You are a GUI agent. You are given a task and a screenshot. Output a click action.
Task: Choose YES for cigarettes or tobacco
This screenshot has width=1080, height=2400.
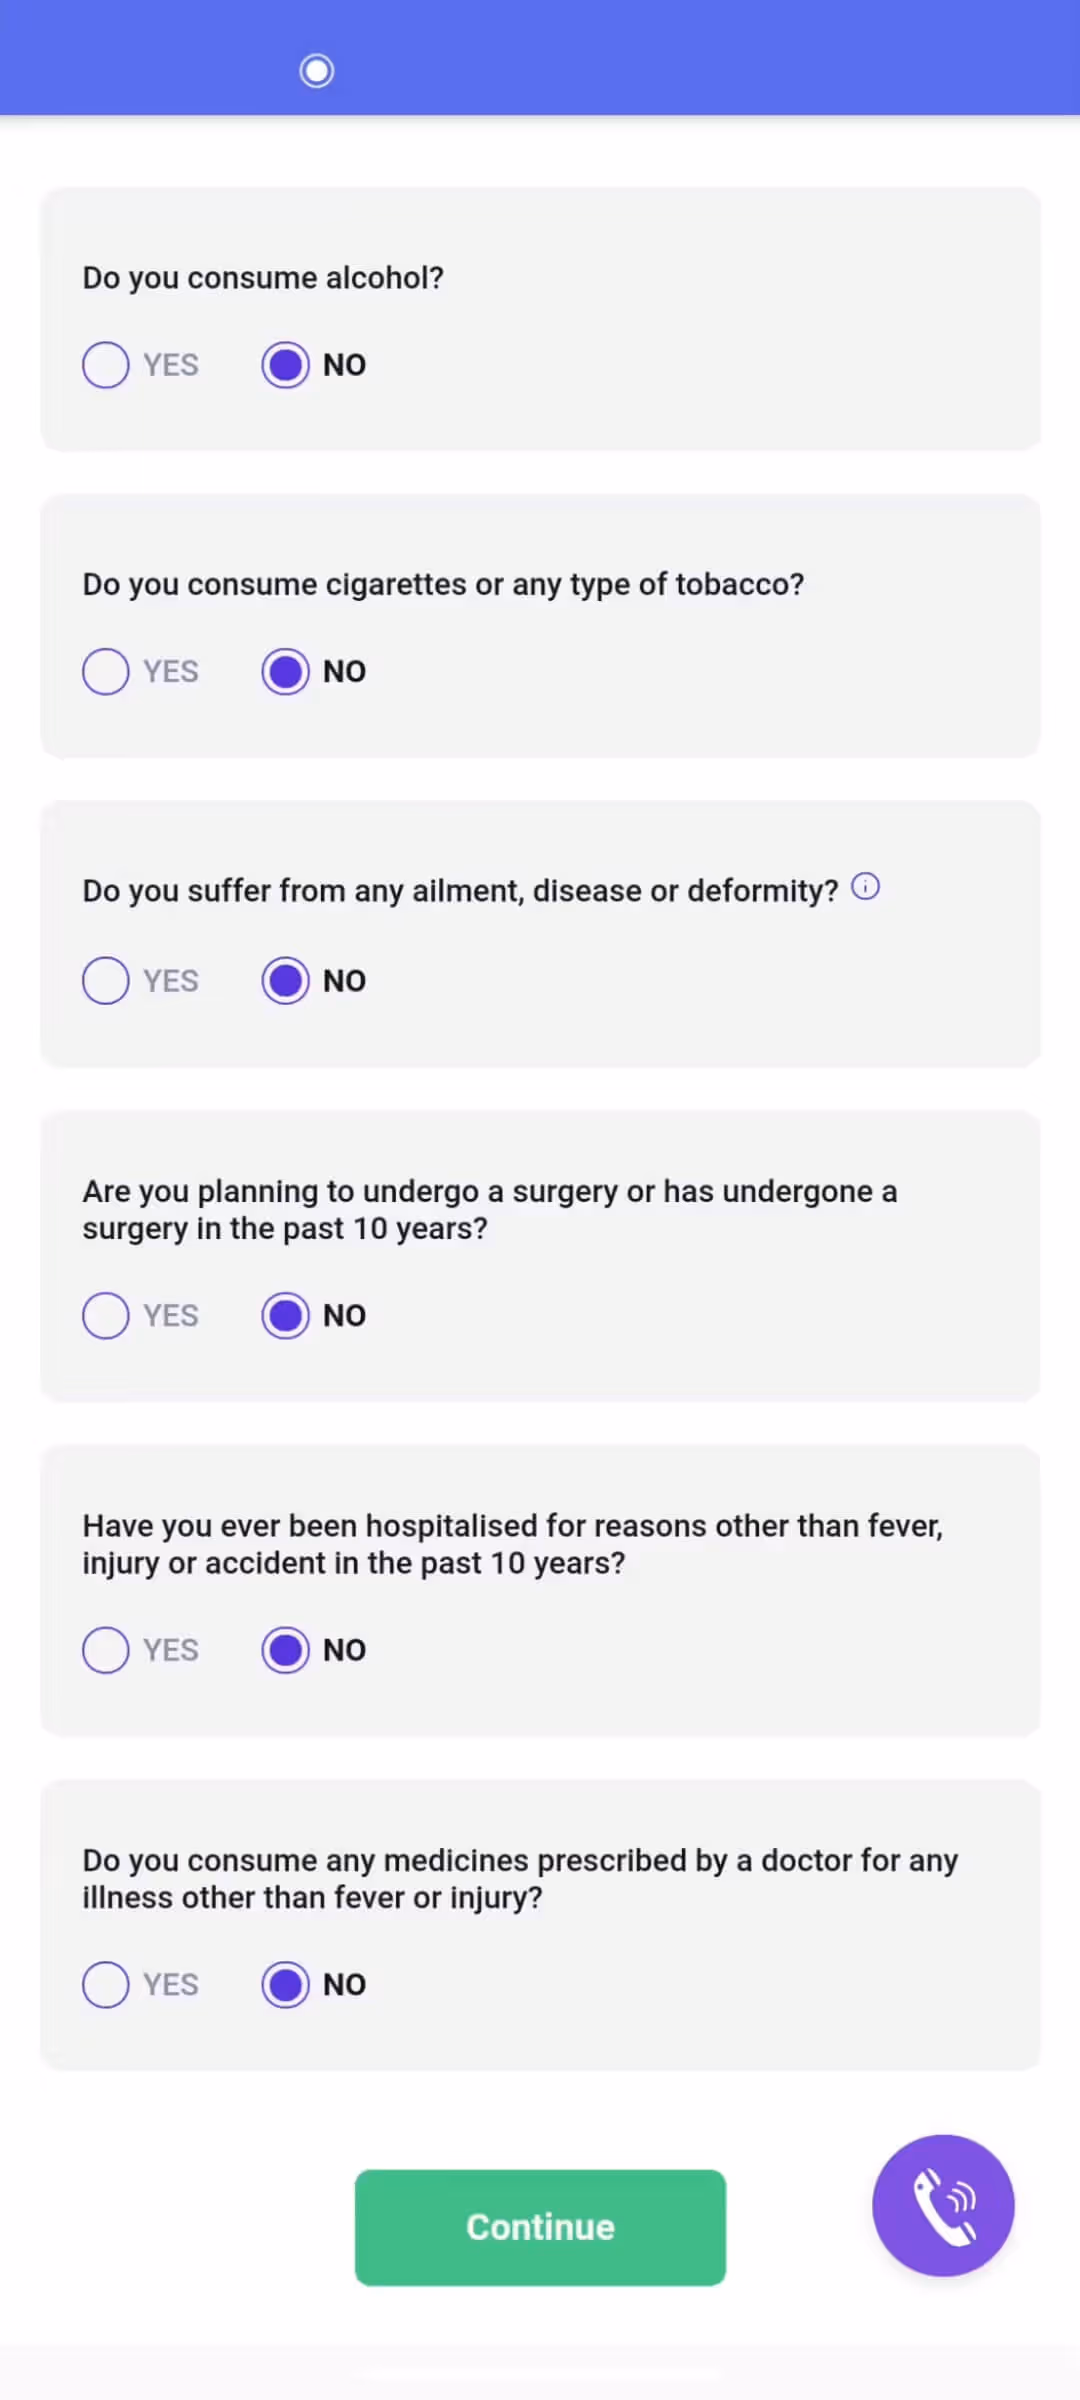[106, 671]
